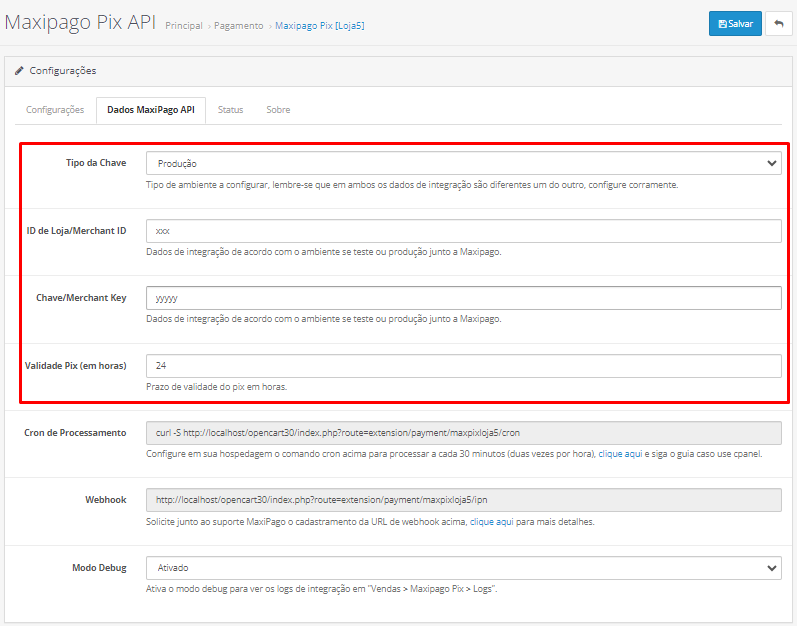This screenshot has width=797, height=626.
Task: Follow the clique aqui link for cron guide
Action: (620, 454)
